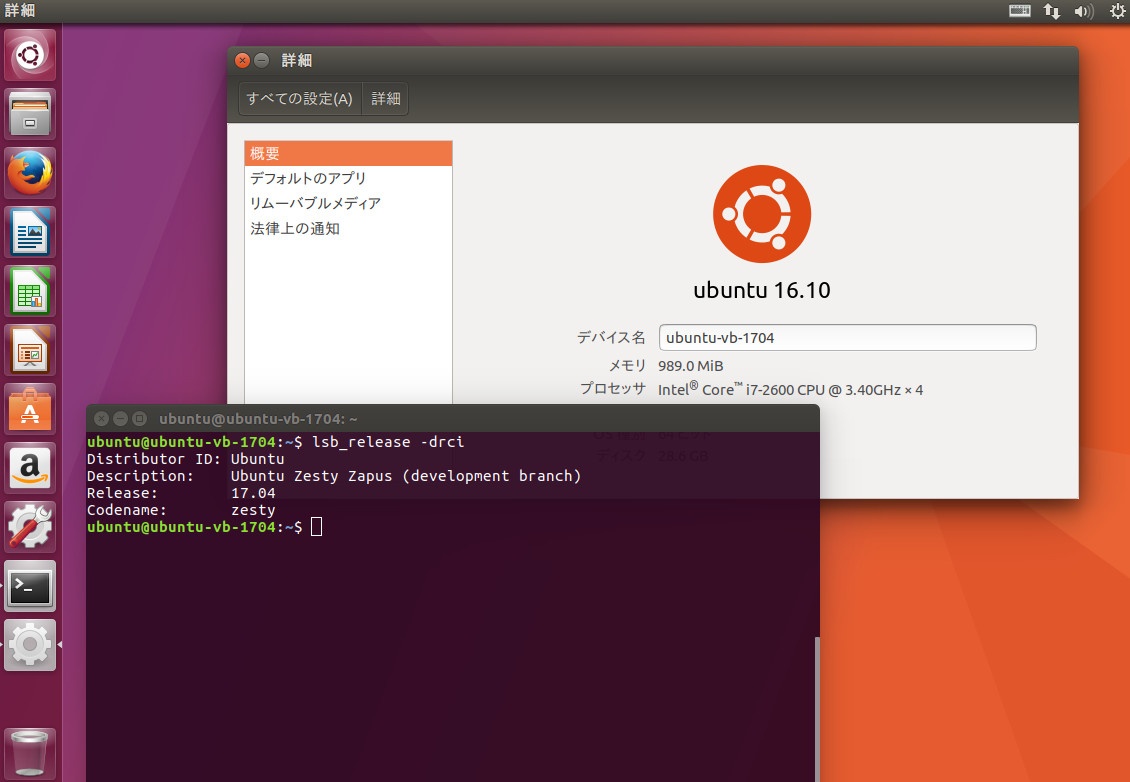Open the Ubuntu Dash home button
Screen dimensions: 1130x782
point(30,54)
